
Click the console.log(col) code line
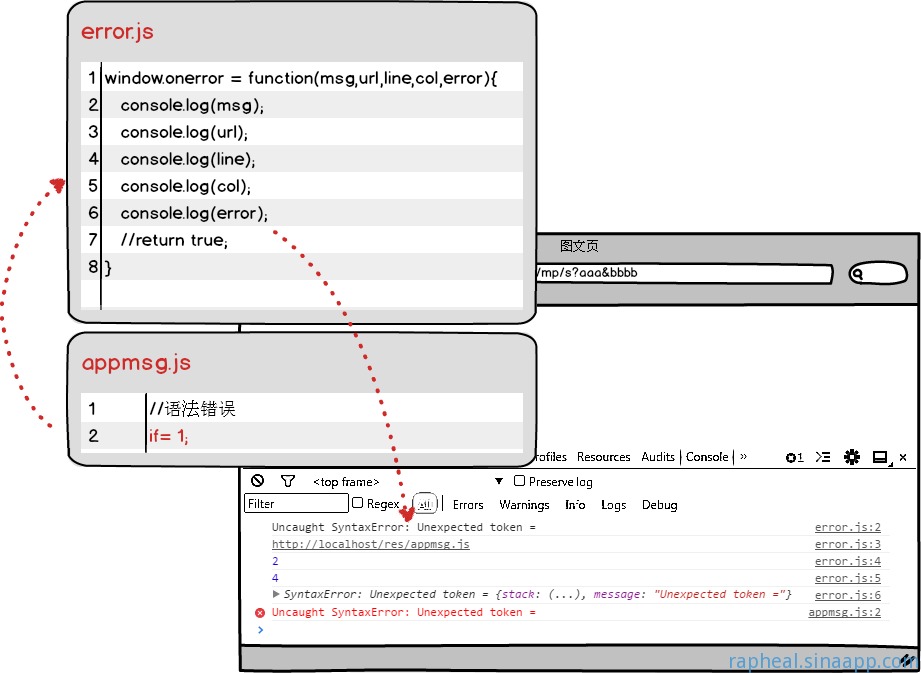pyautogui.click(x=186, y=186)
